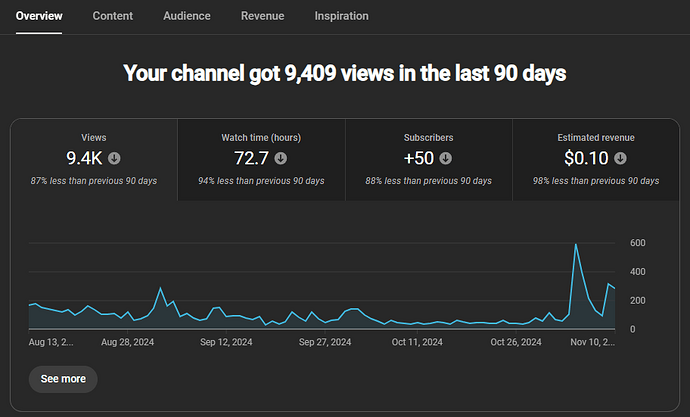Open the Inspiration tab
The width and height of the screenshot is (690, 417).
[341, 16]
